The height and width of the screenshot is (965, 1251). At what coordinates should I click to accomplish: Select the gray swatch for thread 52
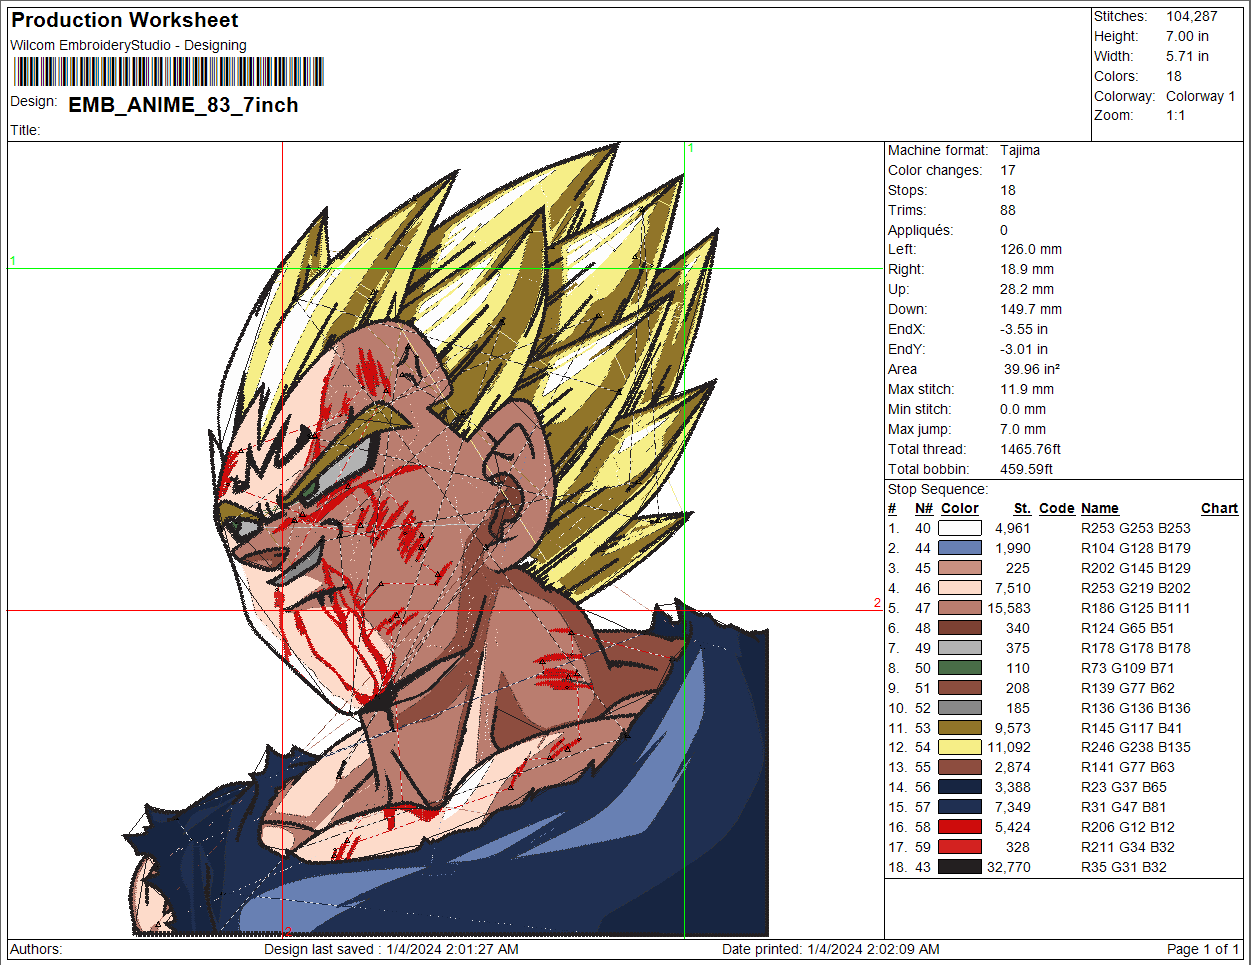[x=959, y=708]
